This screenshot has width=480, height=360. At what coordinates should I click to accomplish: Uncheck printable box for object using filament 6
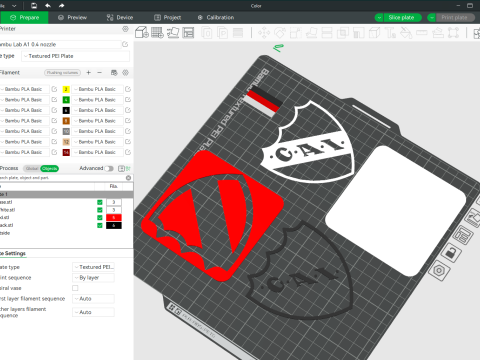100,225
